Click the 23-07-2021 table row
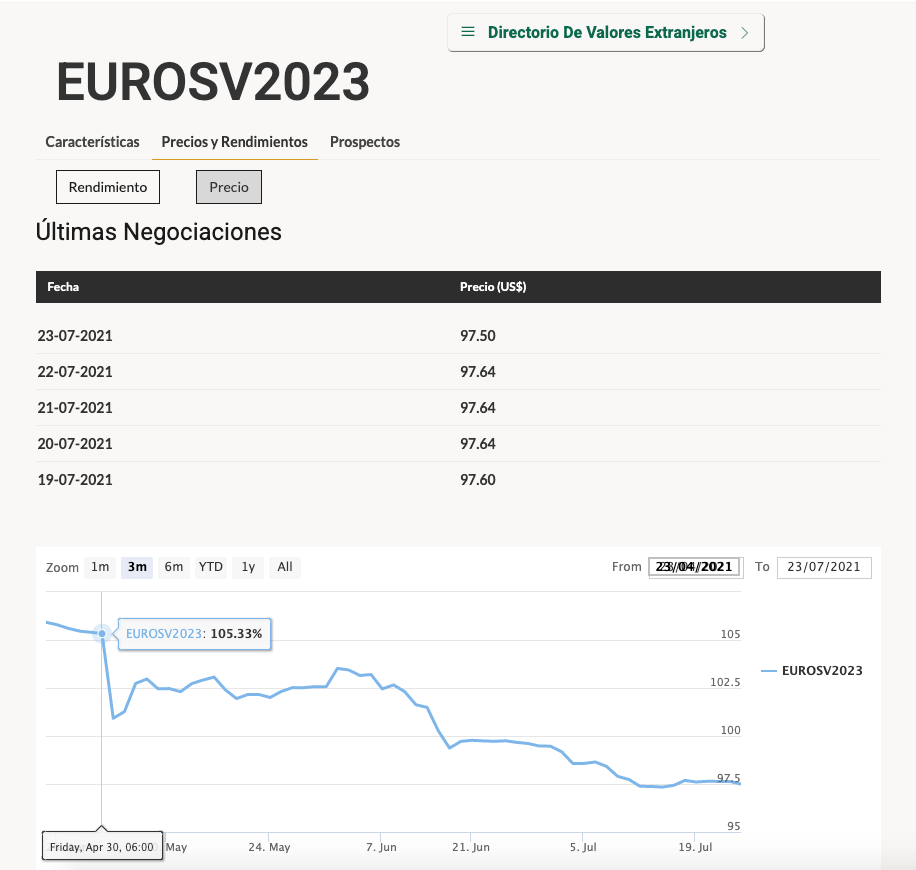916x870 pixels. pos(458,336)
